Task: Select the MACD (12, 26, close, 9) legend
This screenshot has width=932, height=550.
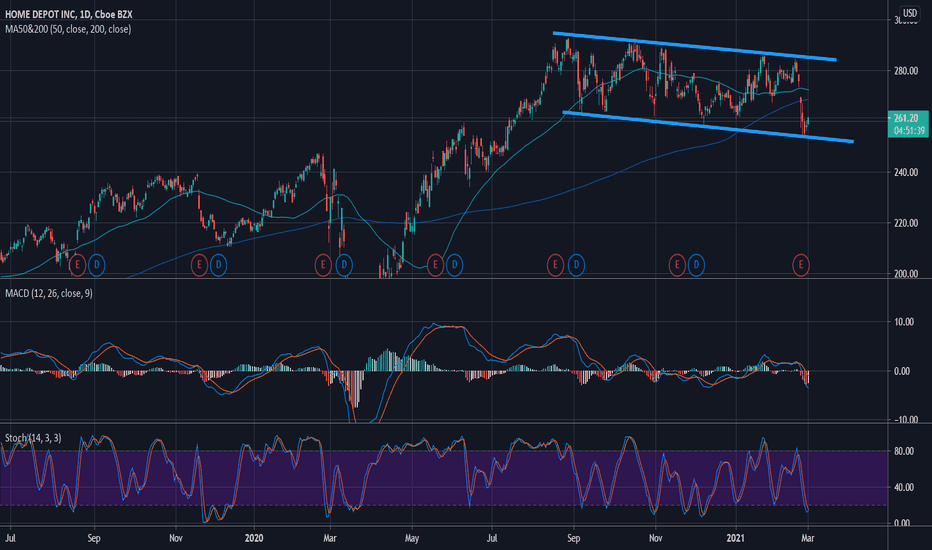Action: tap(49, 293)
